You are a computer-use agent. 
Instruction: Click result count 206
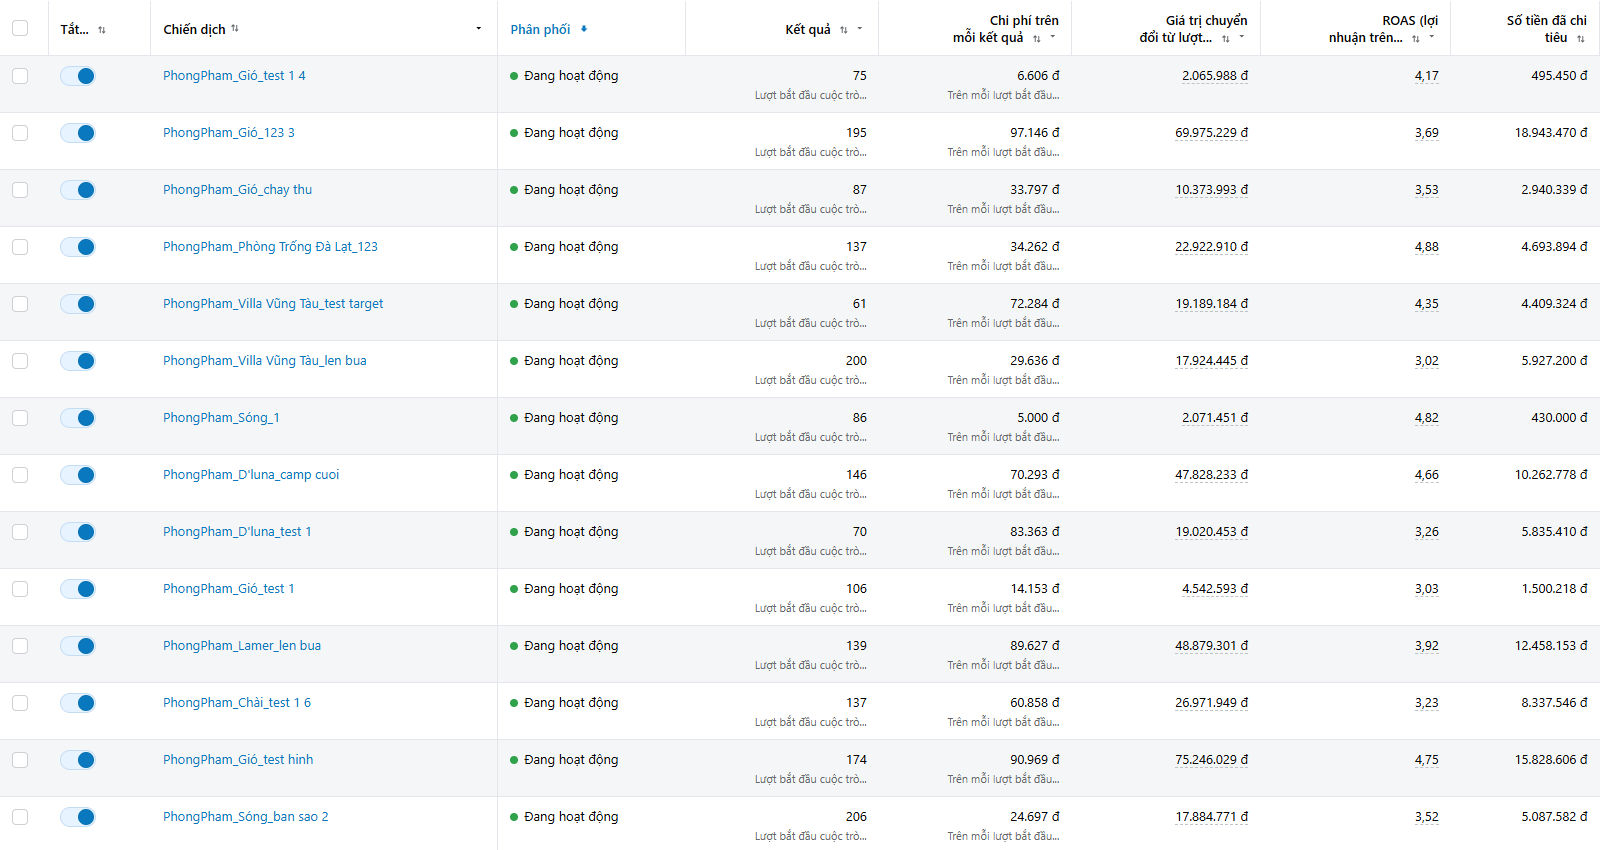tap(856, 817)
